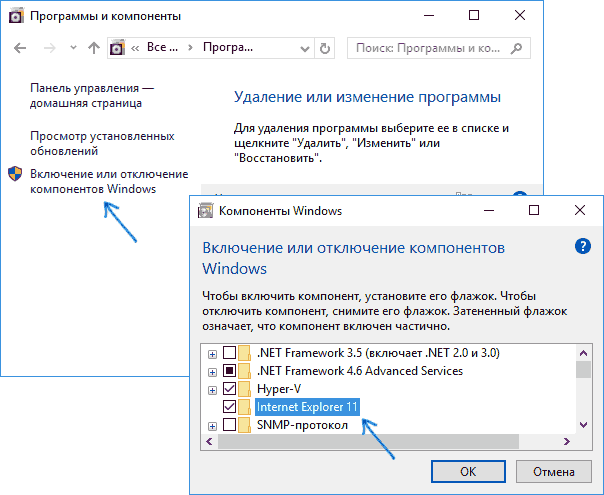The height and width of the screenshot is (495, 604).
Task: Uncheck the Hyper-V checkbox
Action: [x=230, y=388]
